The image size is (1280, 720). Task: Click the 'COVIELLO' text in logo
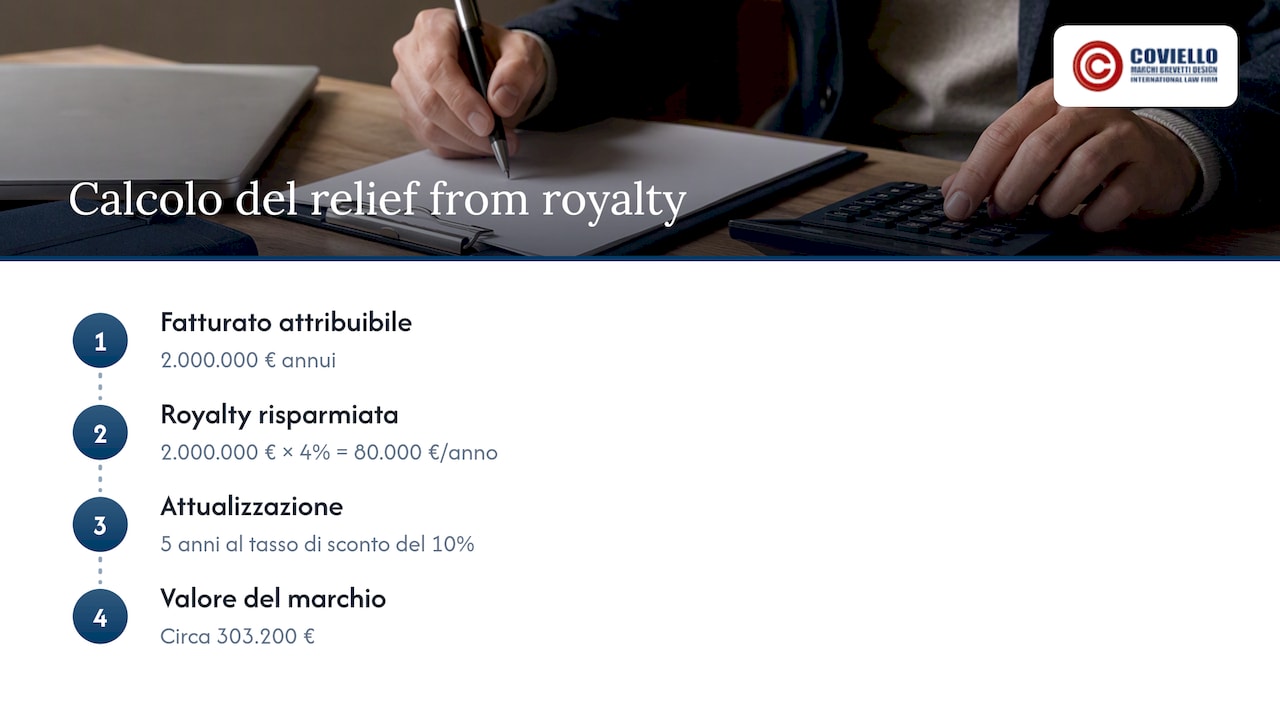point(1174,56)
